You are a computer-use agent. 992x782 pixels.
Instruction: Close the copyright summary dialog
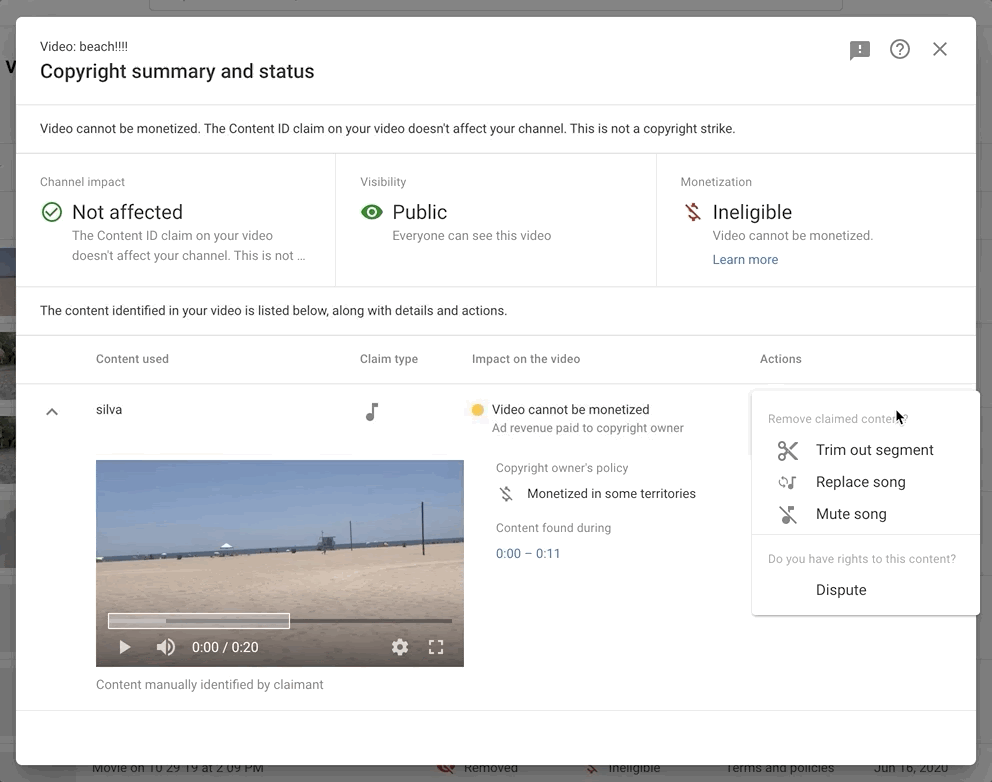click(939, 49)
